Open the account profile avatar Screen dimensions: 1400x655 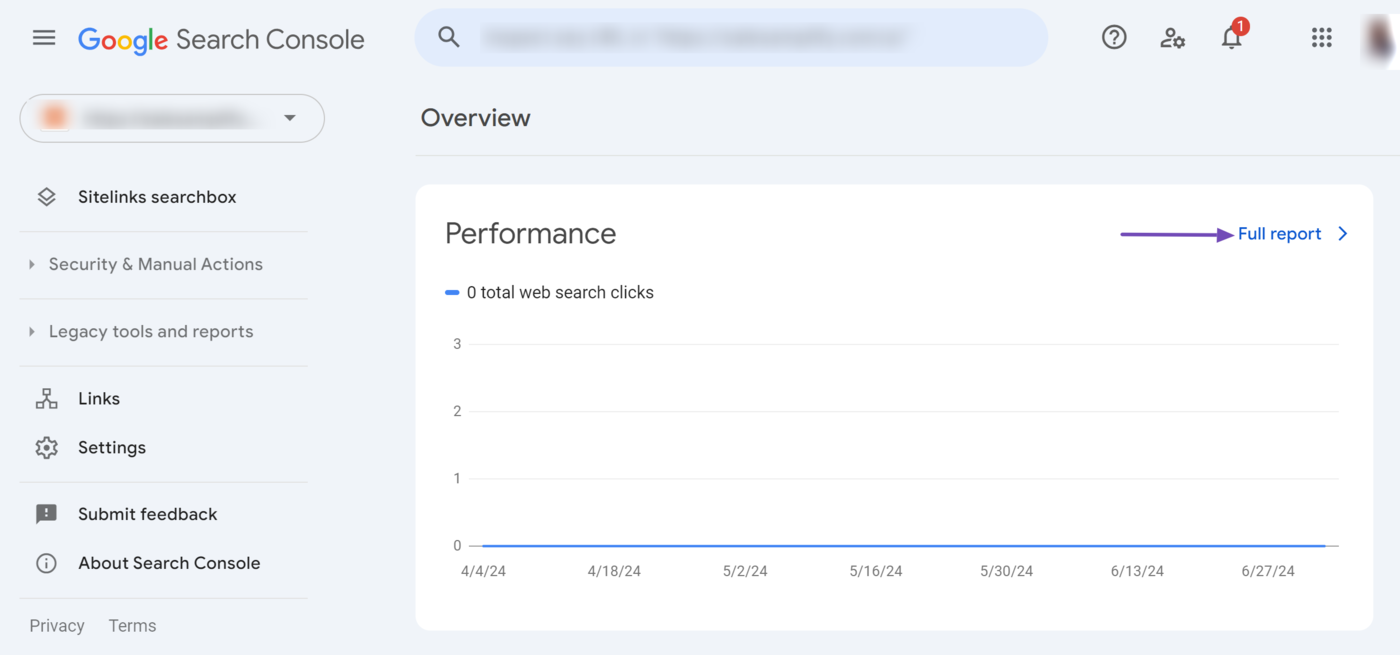pos(1382,38)
